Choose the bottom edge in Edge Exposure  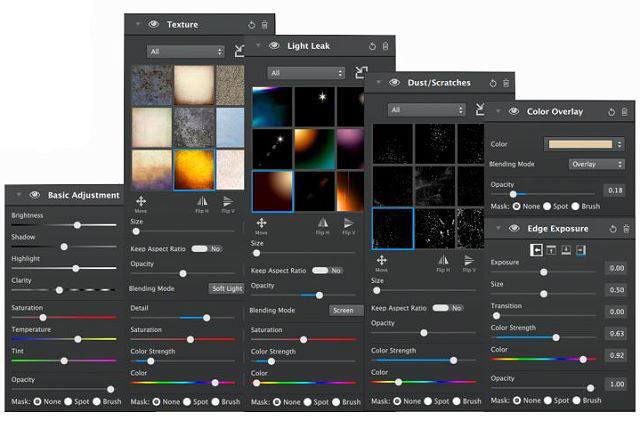(566, 250)
